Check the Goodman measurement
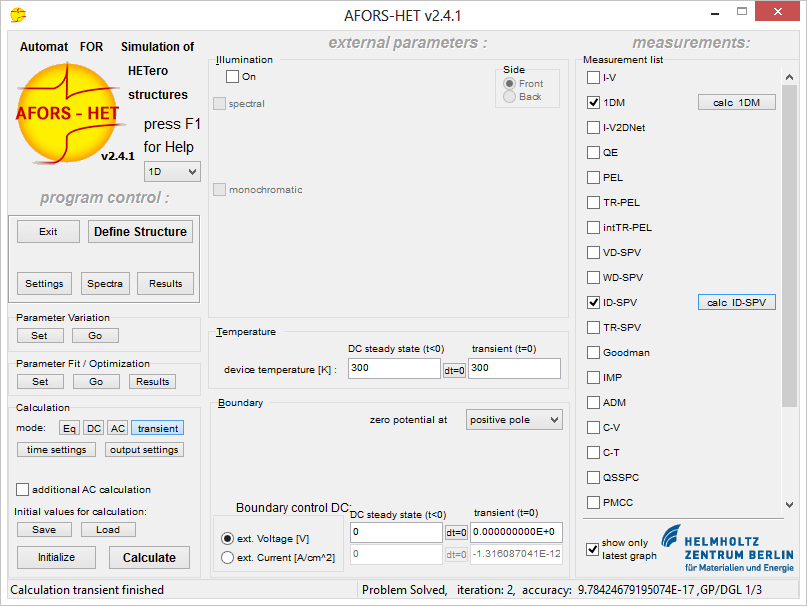 (593, 353)
